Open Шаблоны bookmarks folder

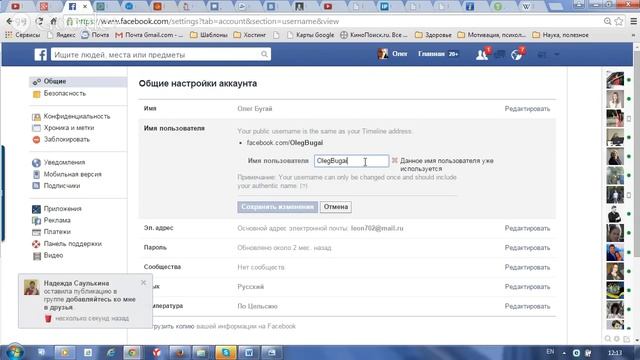point(209,35)
